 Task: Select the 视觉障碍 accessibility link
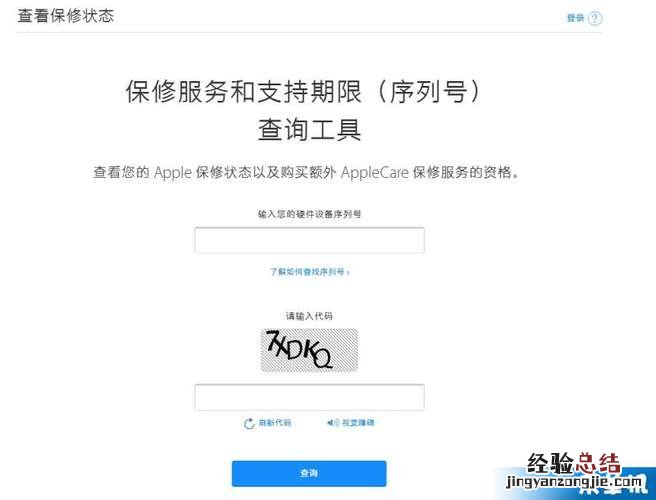(358, 423)
